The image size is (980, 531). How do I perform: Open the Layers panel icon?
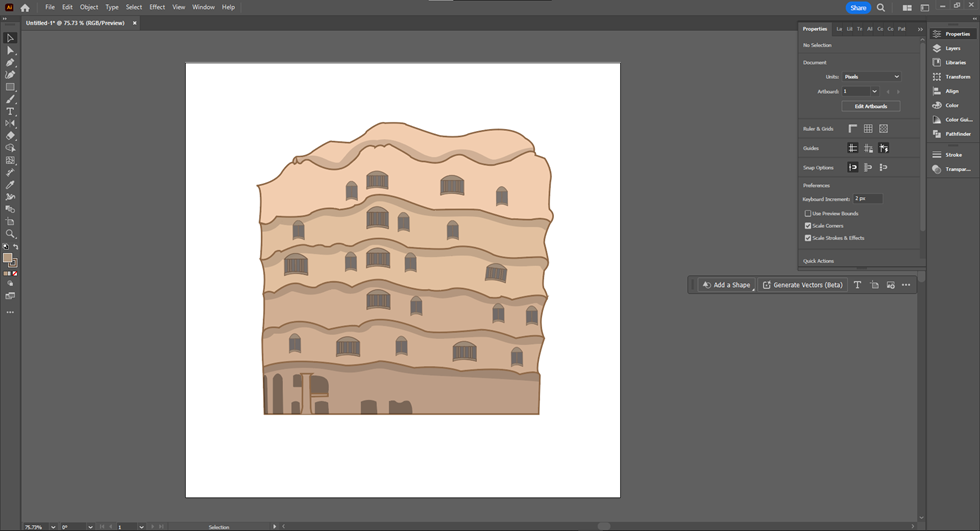(x=937, y=48)
